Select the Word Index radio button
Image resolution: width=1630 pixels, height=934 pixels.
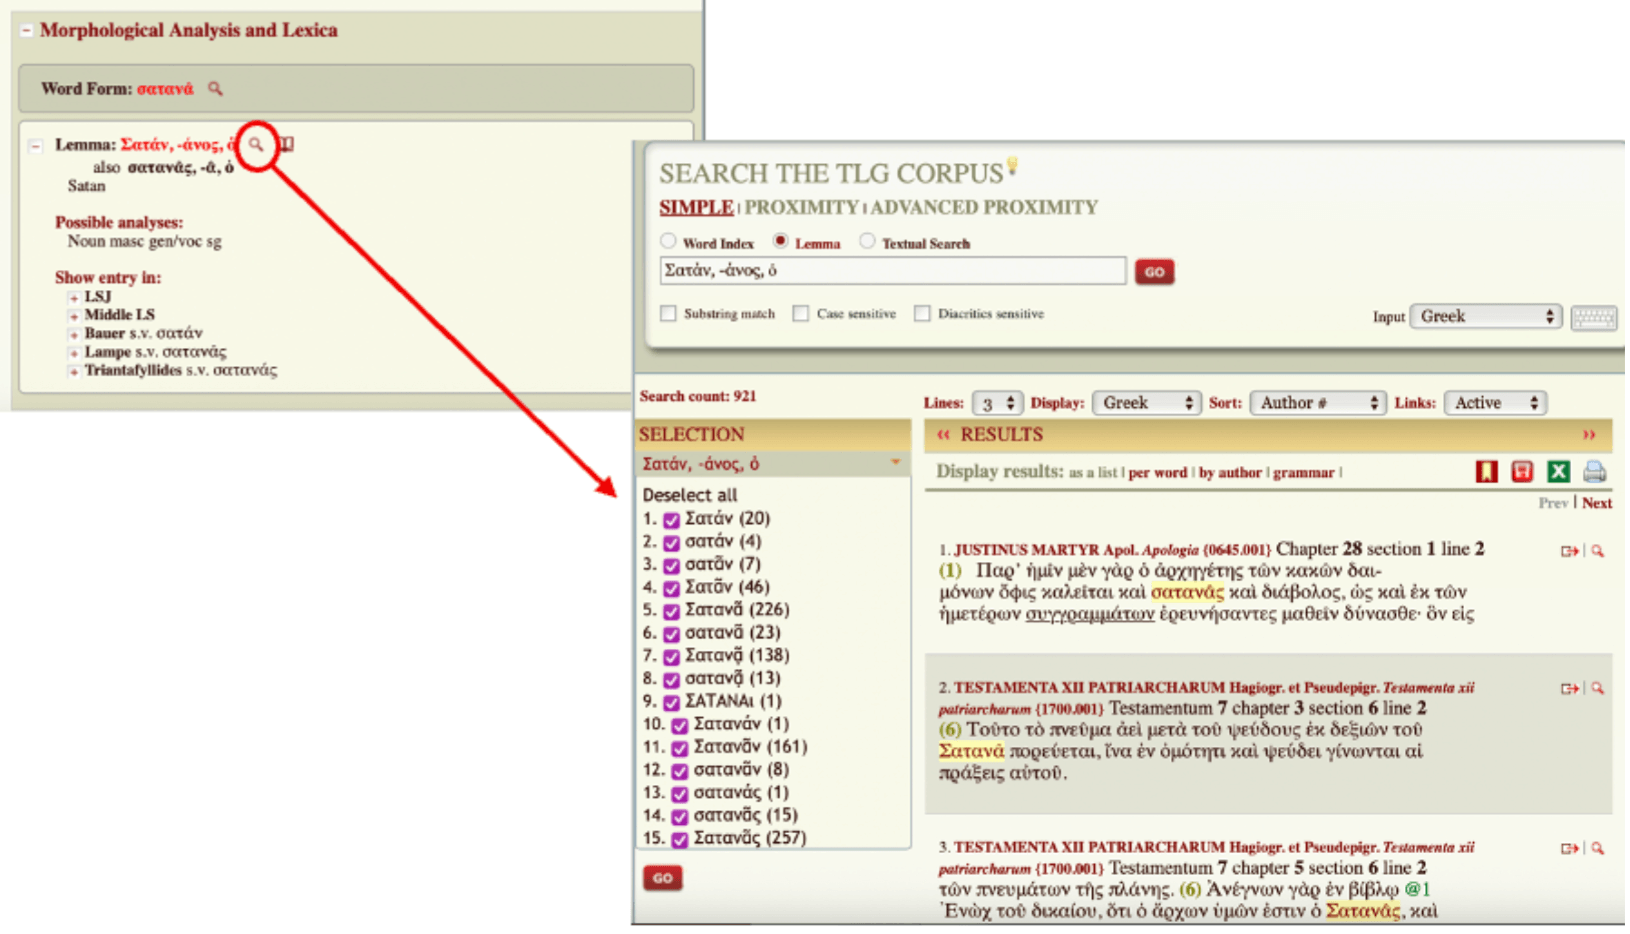pyautogui.click(x=668, y=242)
